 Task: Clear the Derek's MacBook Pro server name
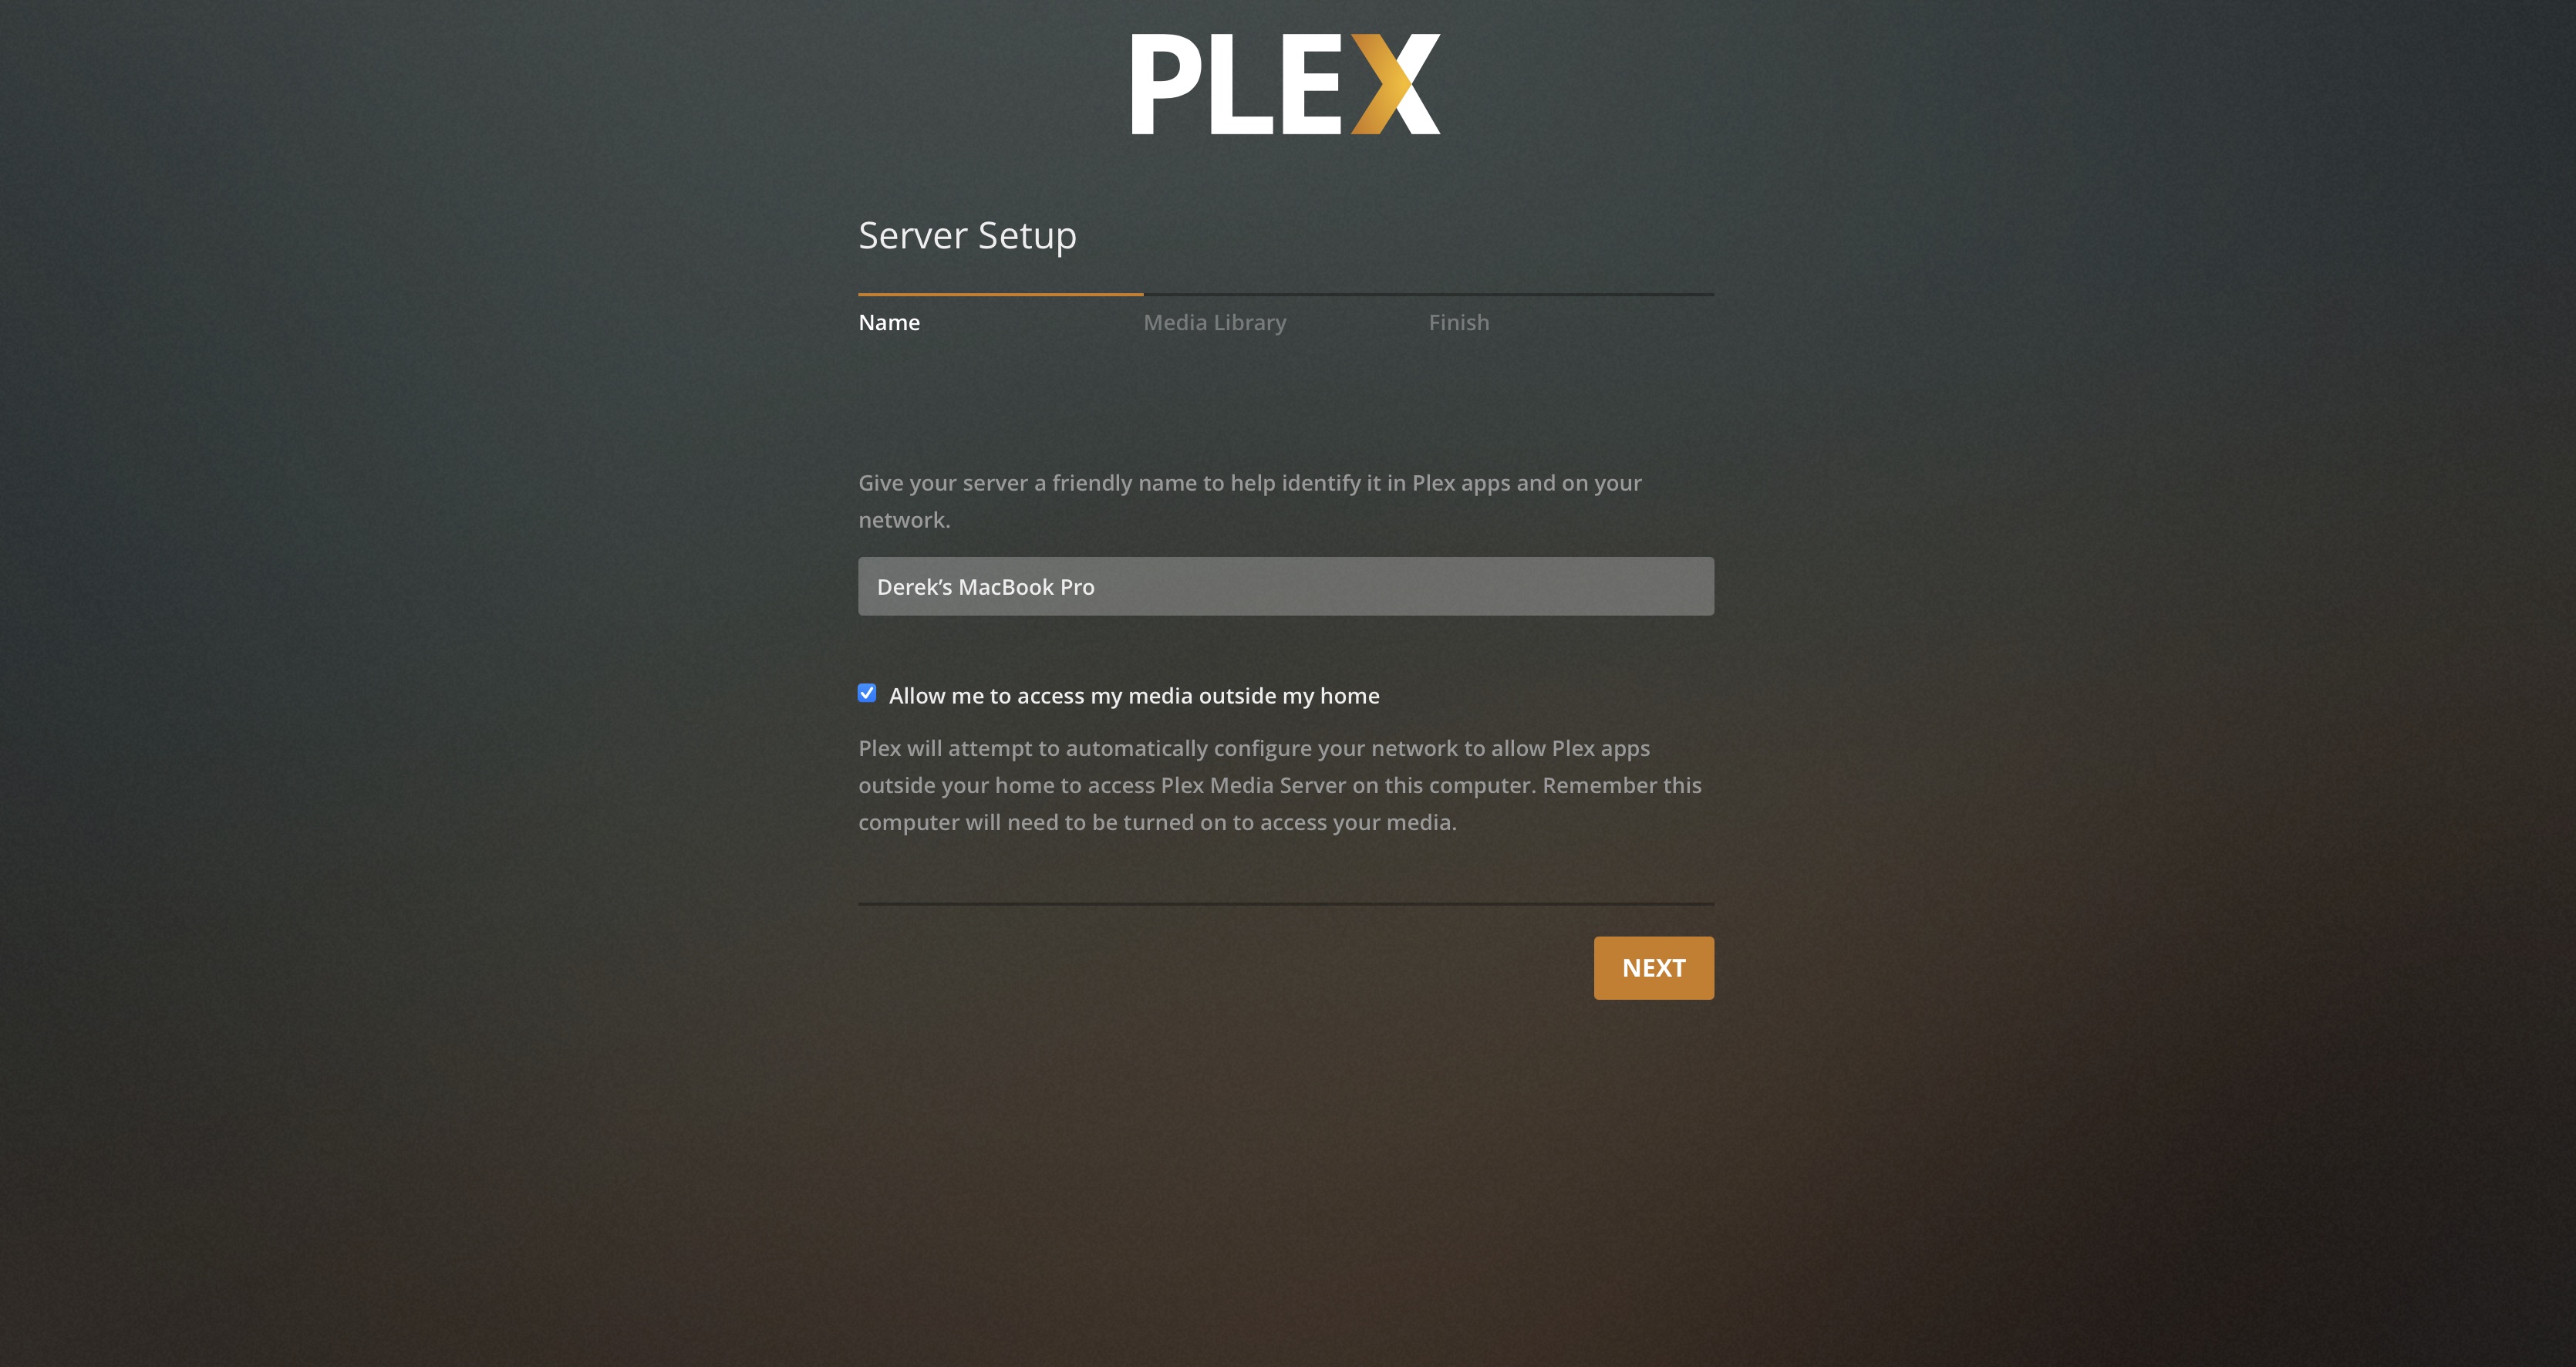(x=1286, y=585)
